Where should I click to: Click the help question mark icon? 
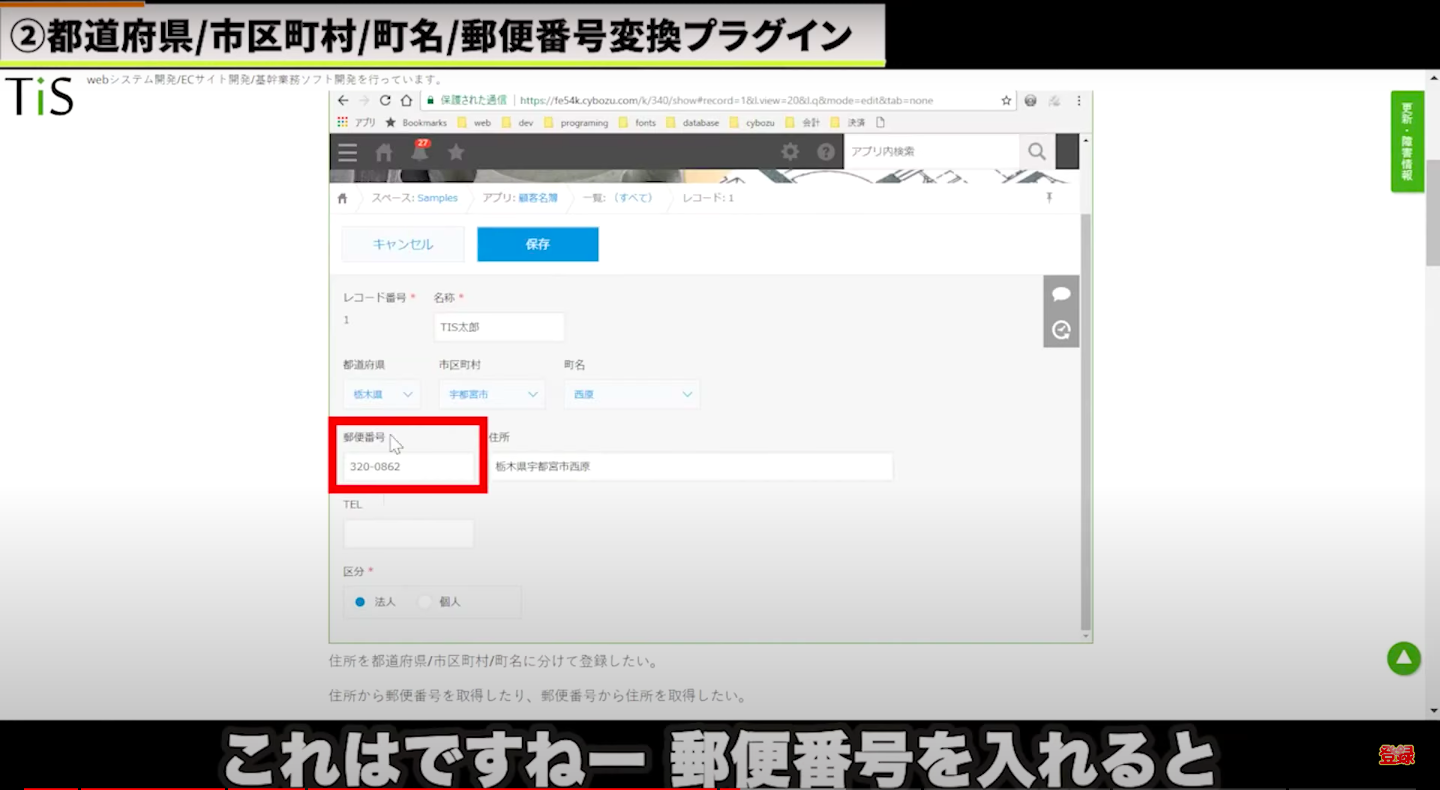point(826,152)
